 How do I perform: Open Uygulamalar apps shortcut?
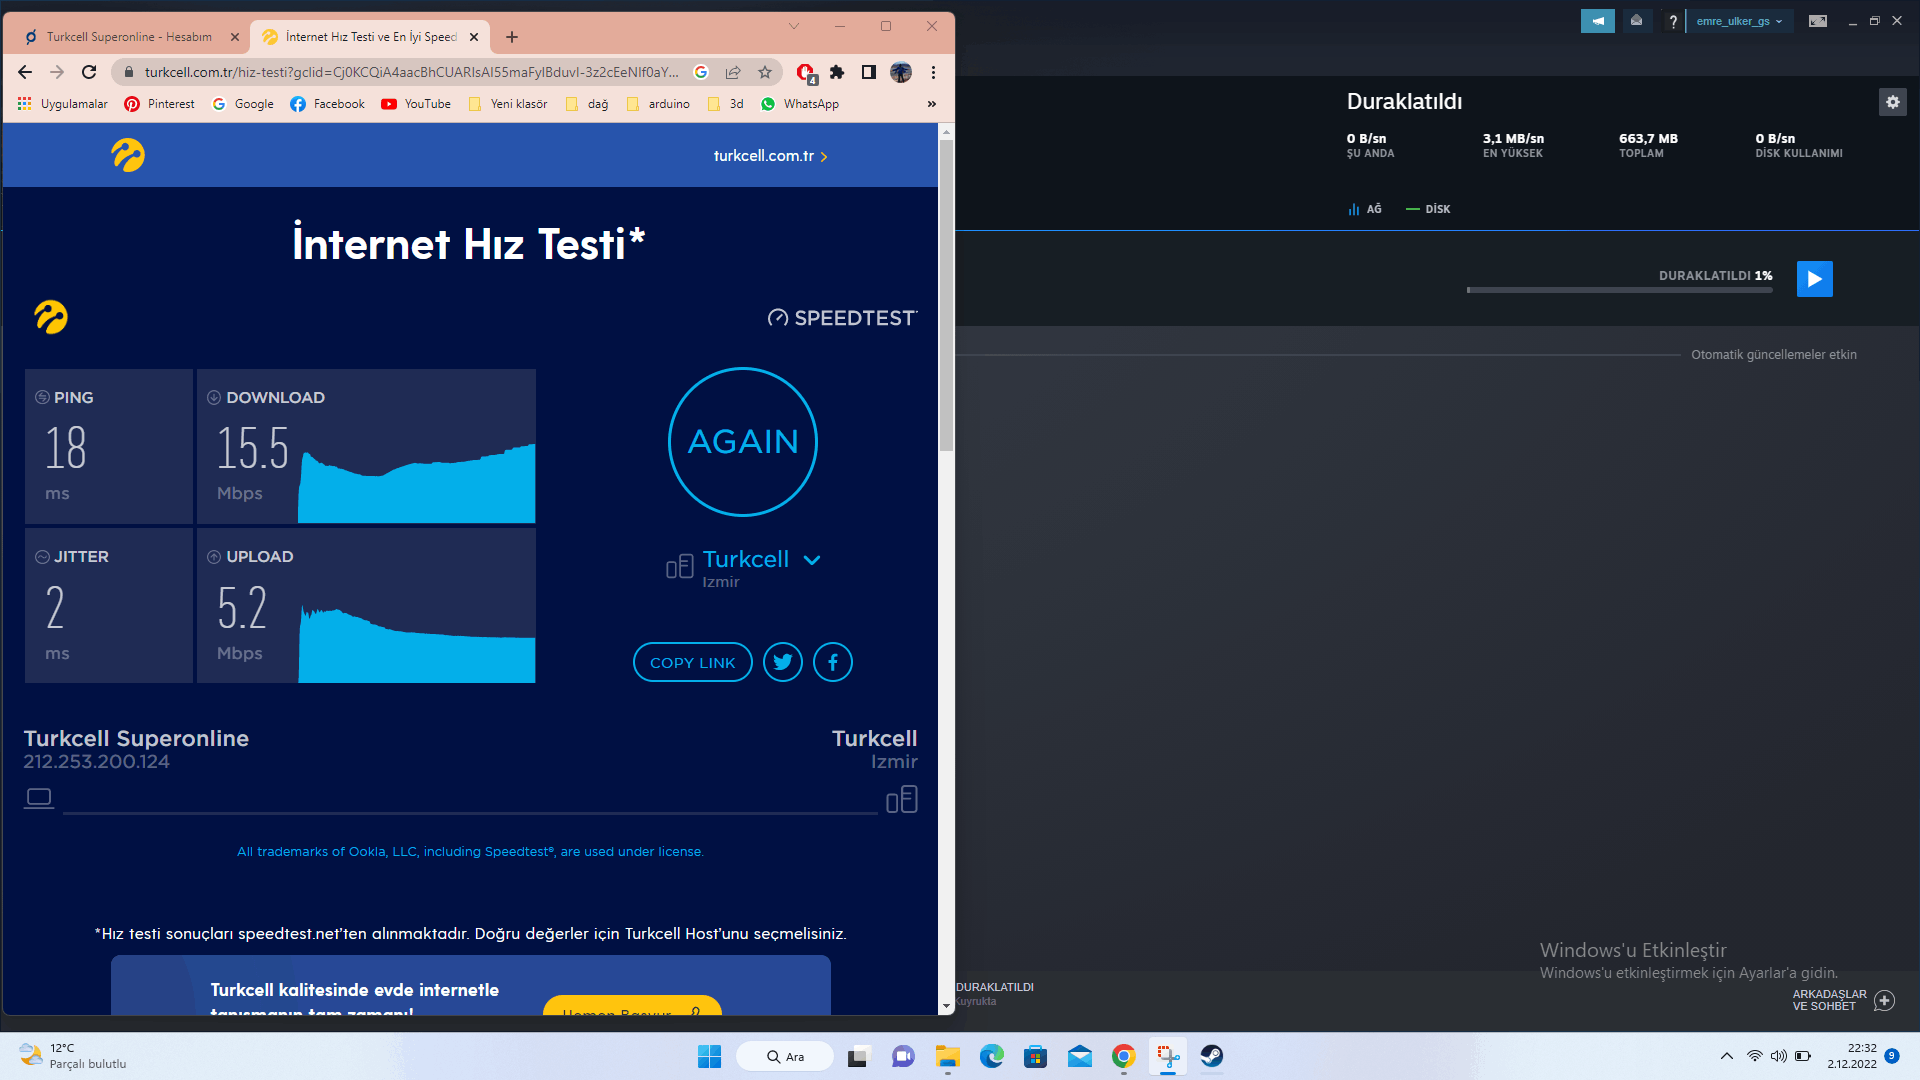tap(62, 104)
